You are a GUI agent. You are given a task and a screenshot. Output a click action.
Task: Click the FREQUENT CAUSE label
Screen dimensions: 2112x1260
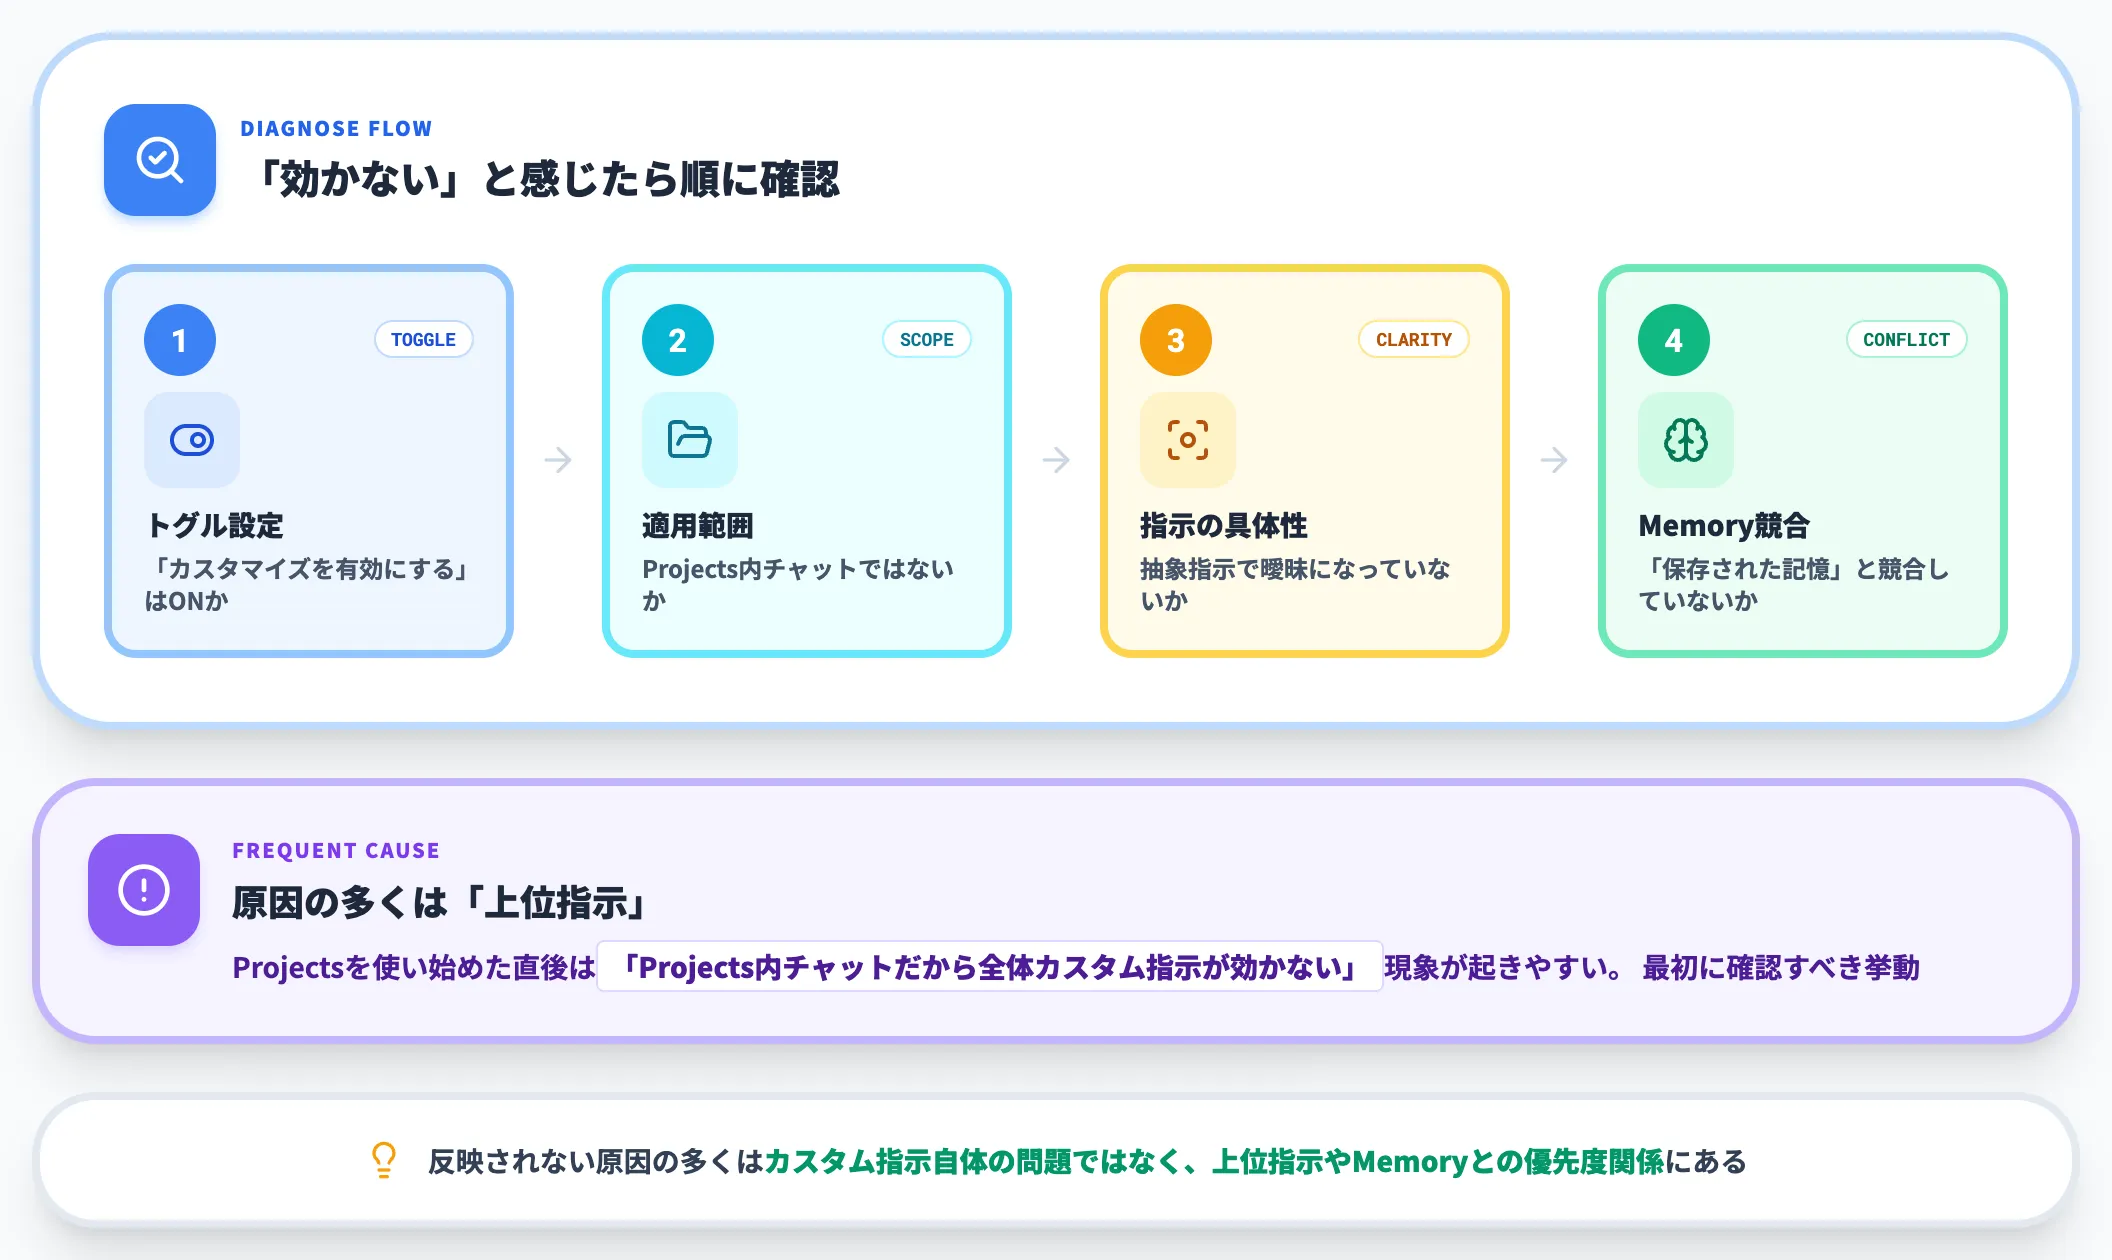(x=336, y=851)
